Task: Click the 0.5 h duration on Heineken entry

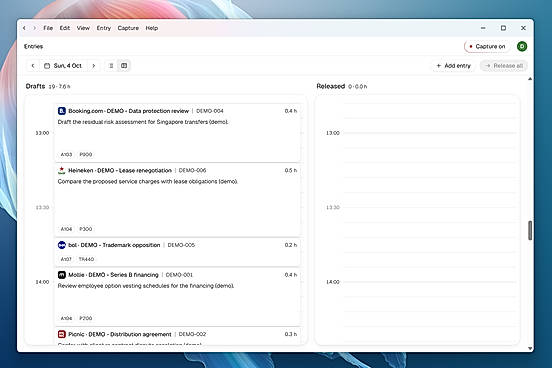Action: pos(291,170)
